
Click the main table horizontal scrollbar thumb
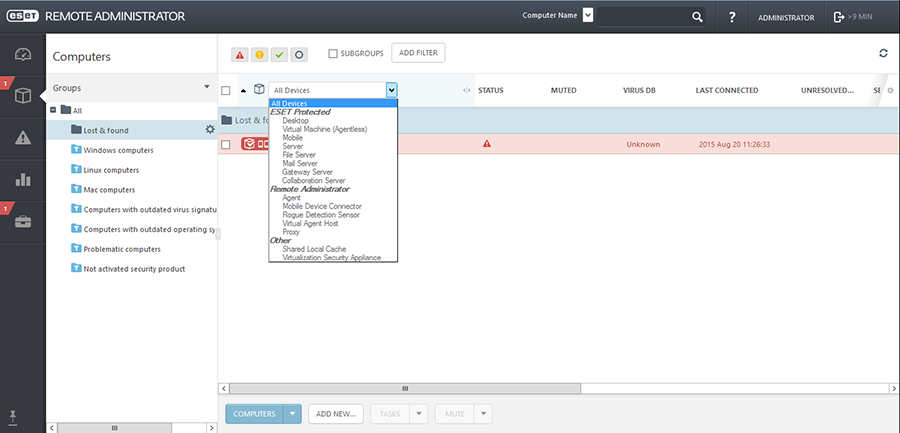tap(405, 389)
